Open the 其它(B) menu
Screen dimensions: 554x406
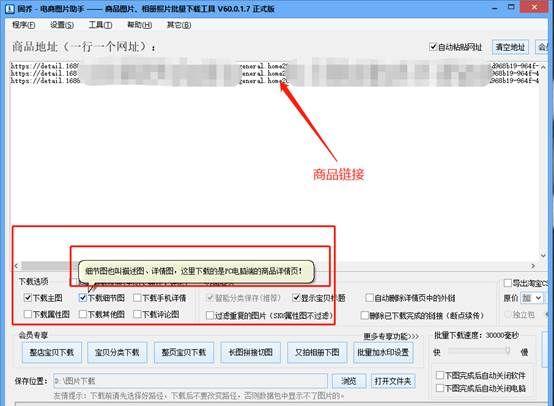click(x=179, y=25)
